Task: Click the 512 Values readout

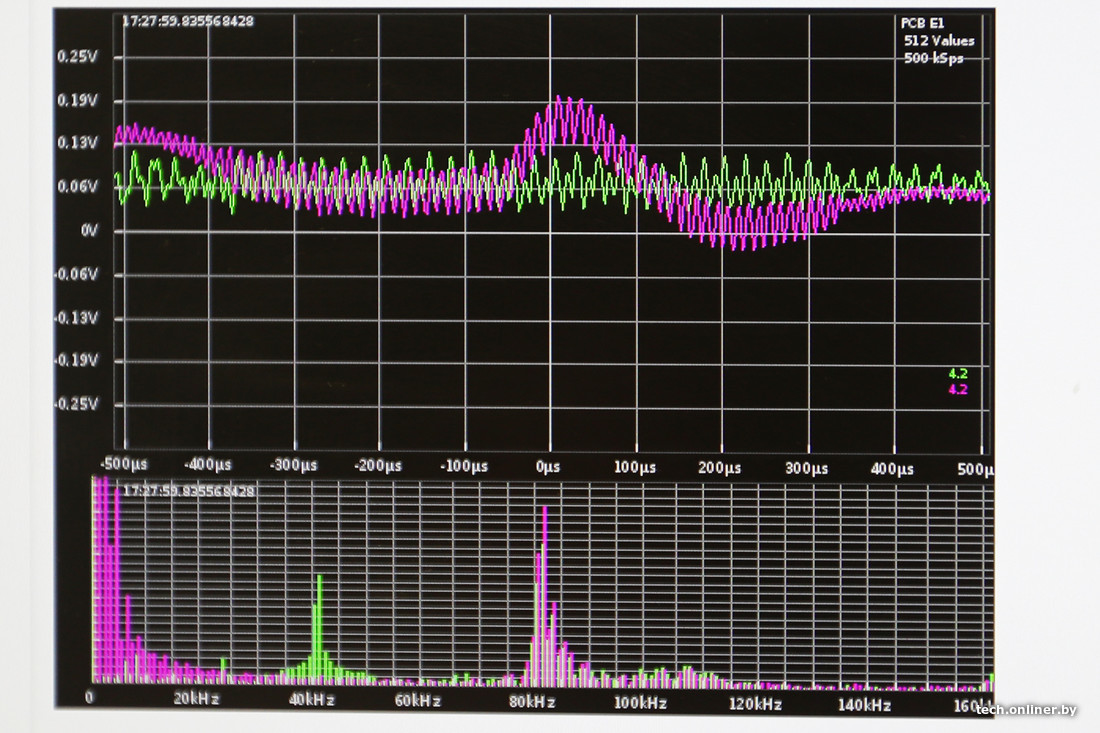Action: (938, 41)
